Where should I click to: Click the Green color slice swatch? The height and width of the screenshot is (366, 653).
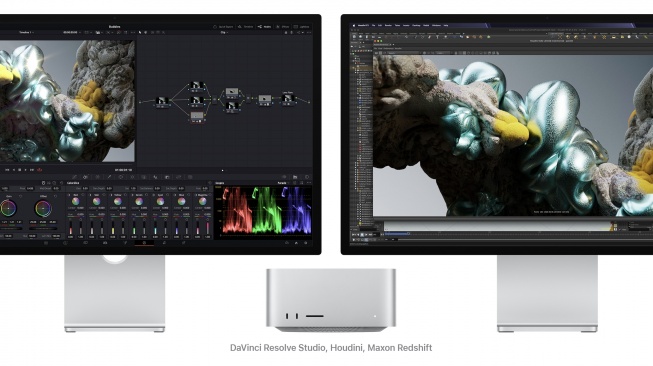(139, 202)
